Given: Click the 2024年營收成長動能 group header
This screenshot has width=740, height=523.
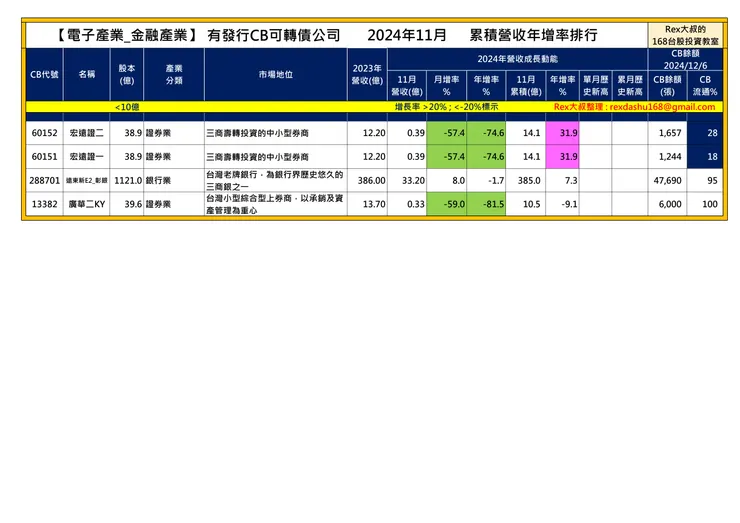Looking at the screenshot, I should (x=517, y=59).
